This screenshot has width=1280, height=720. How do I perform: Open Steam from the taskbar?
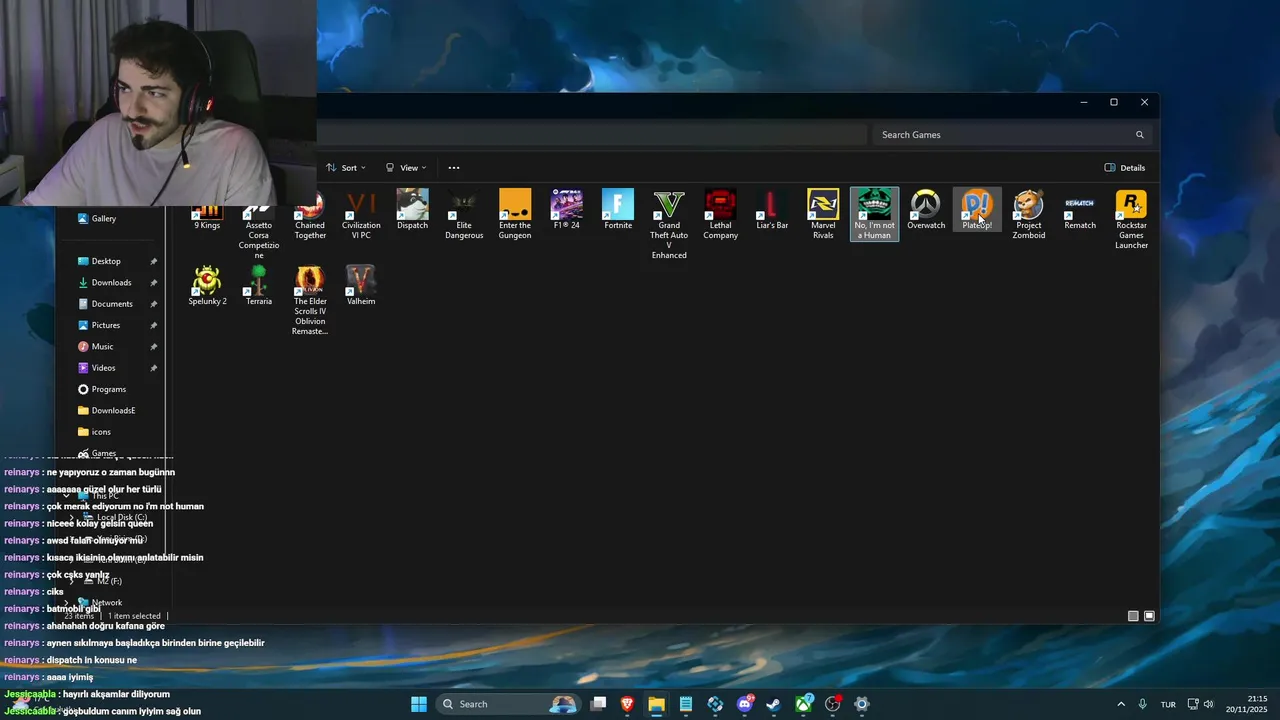(x=773, y=704)
